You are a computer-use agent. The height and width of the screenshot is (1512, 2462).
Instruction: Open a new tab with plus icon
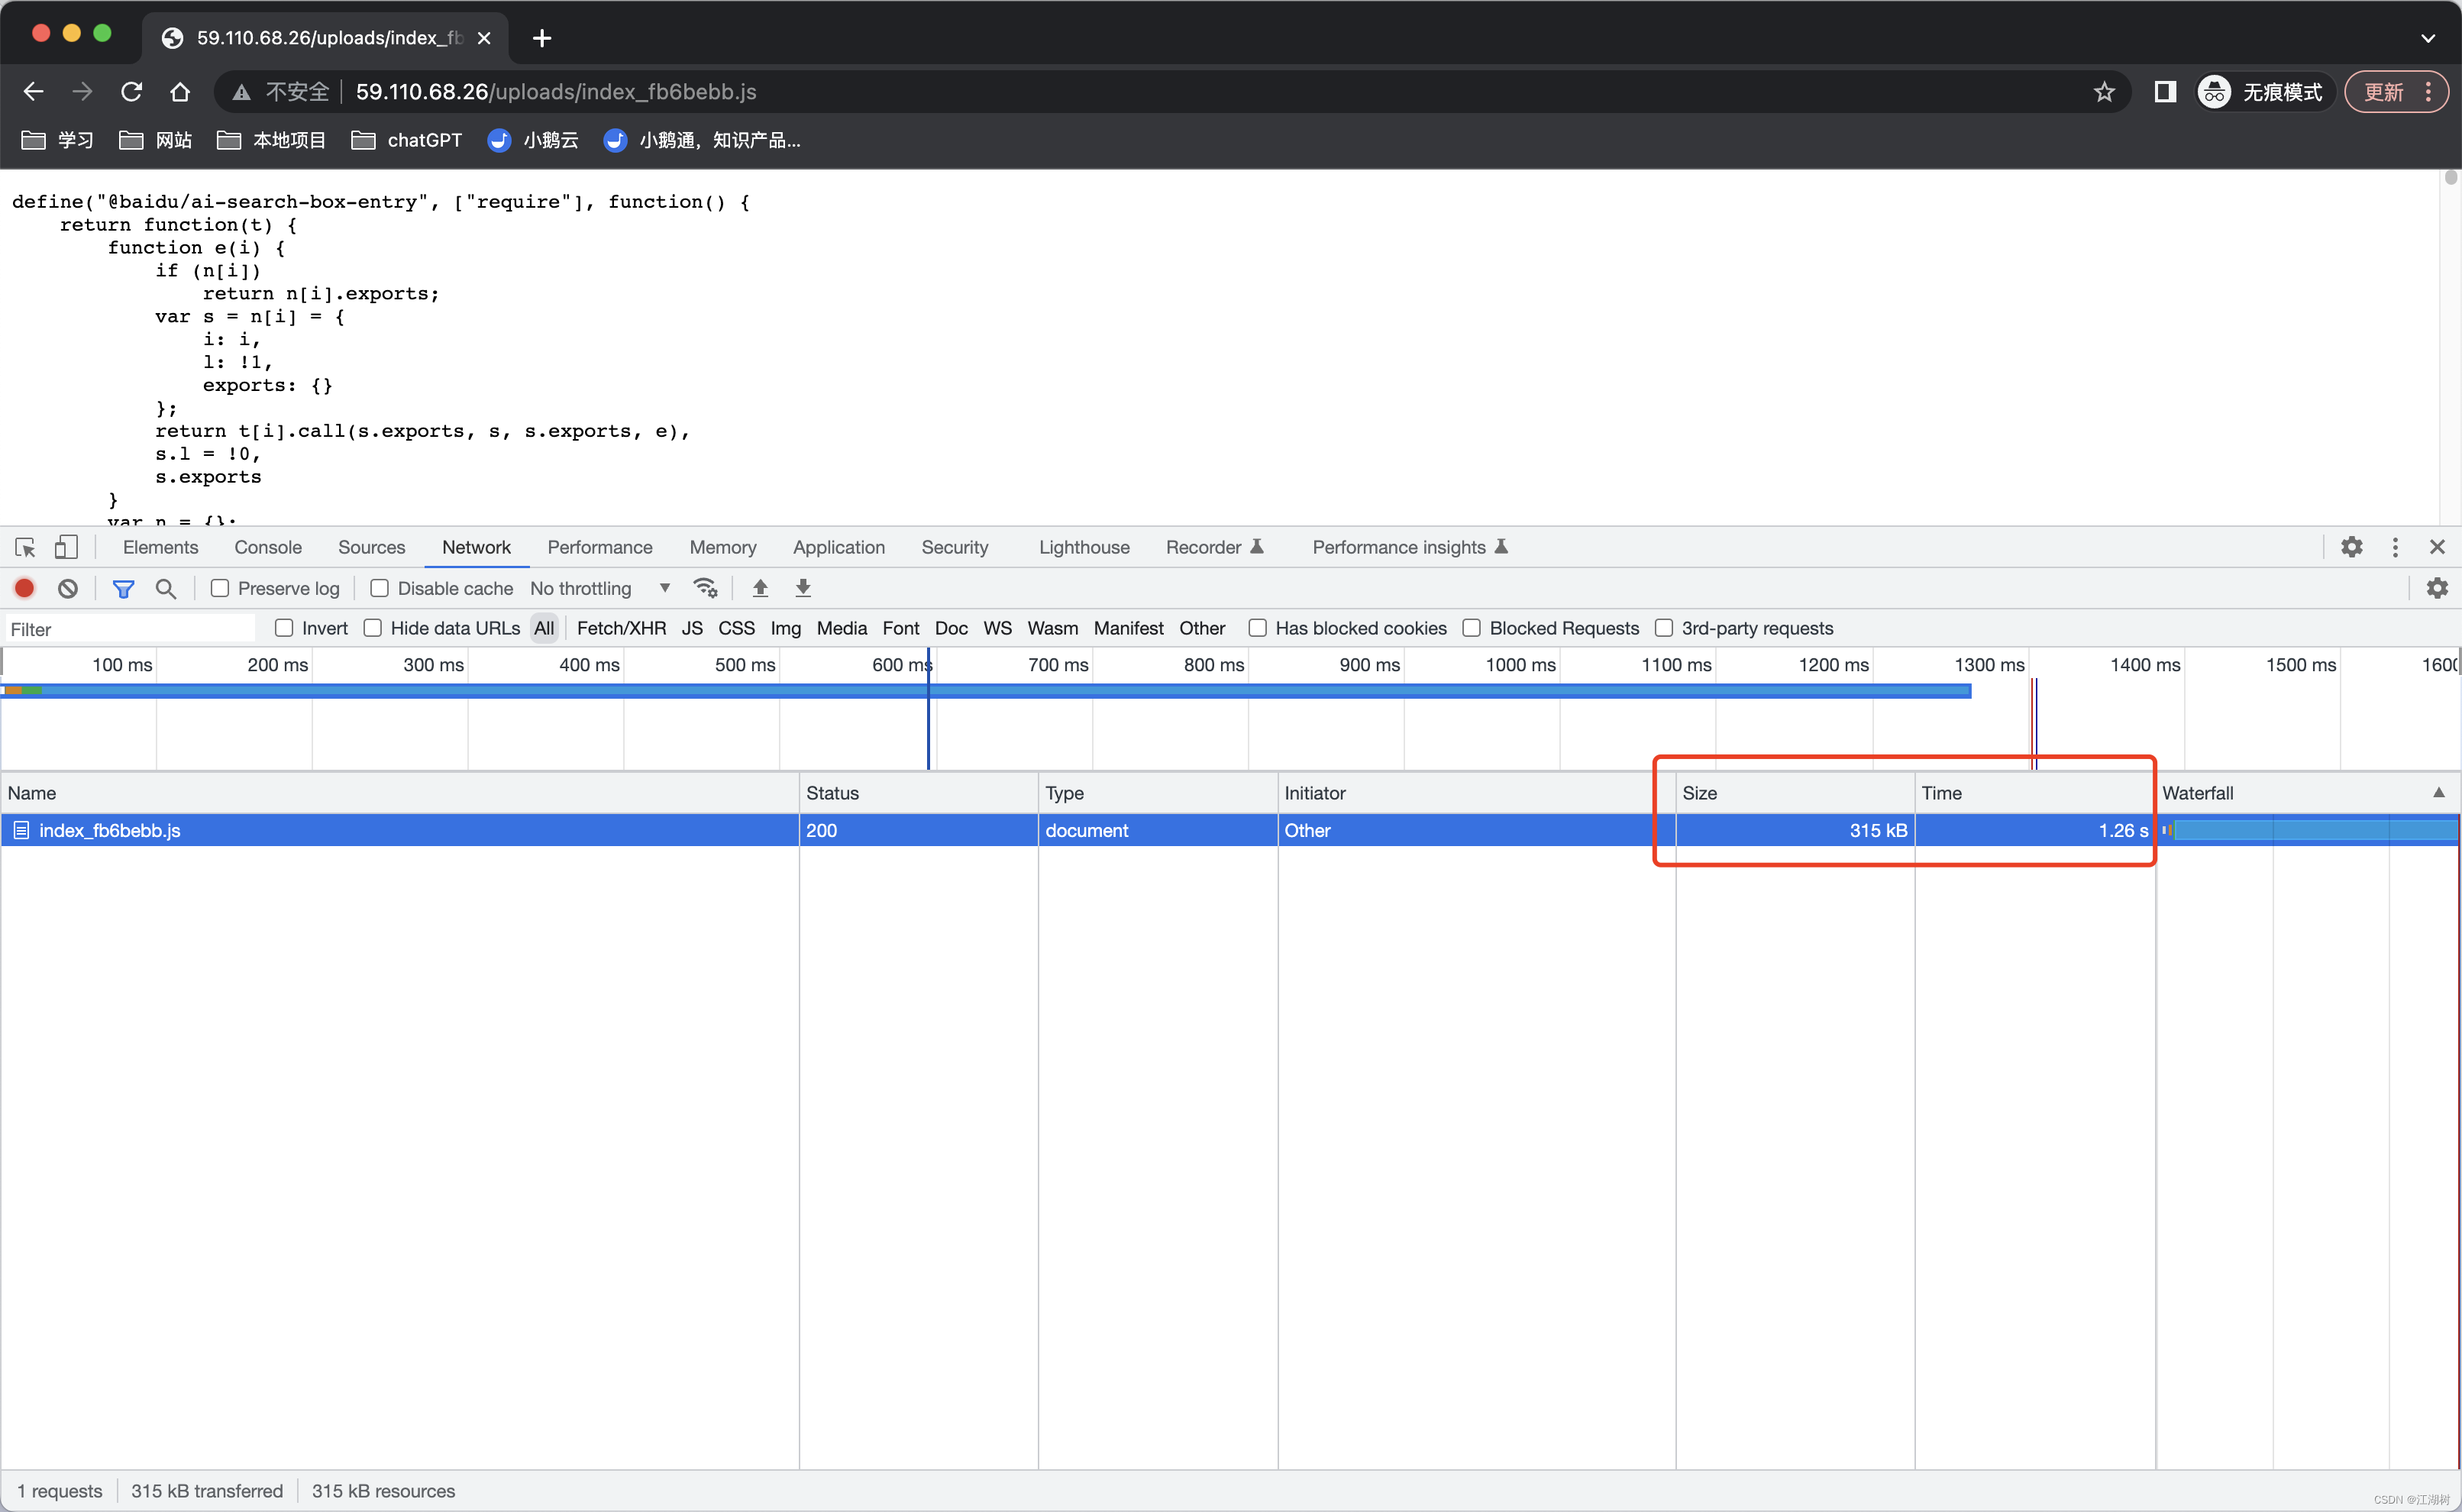(x=542, y=38)
